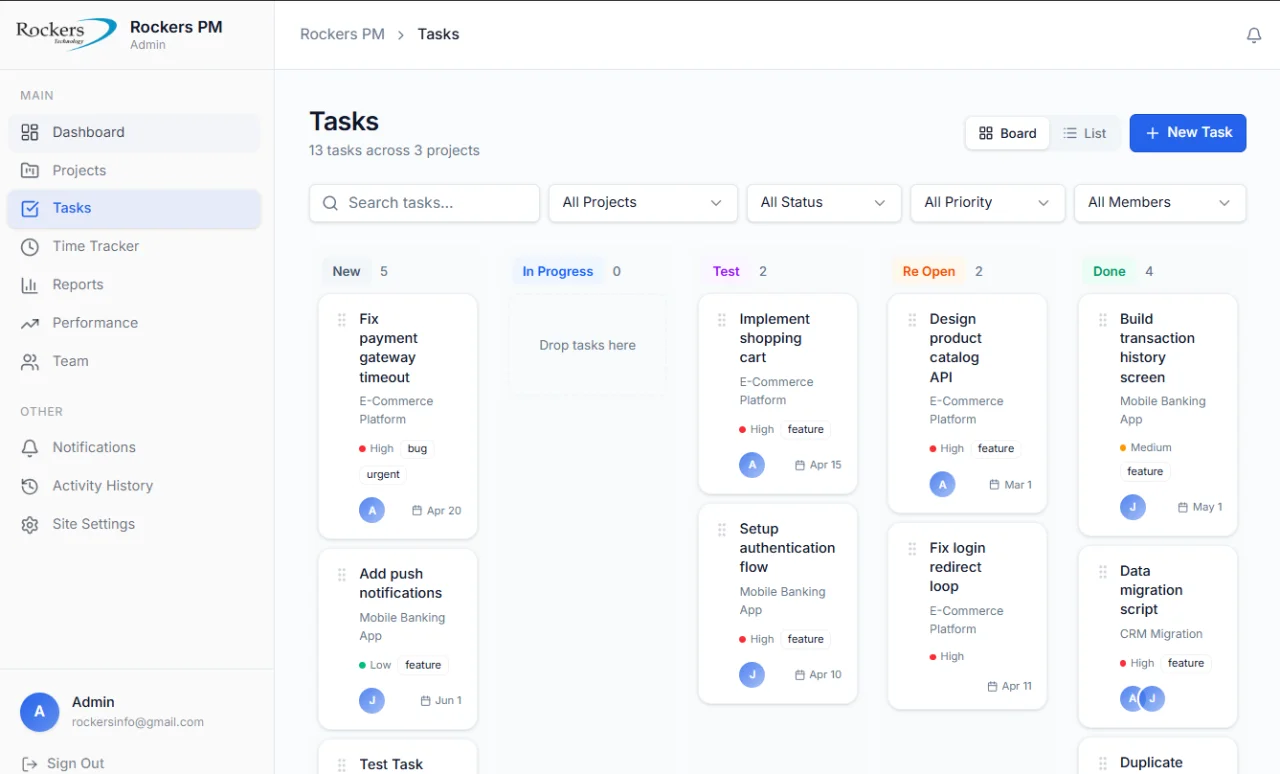Select Performance in the sidebar
1280x774 pixels.
pos(134,323)
